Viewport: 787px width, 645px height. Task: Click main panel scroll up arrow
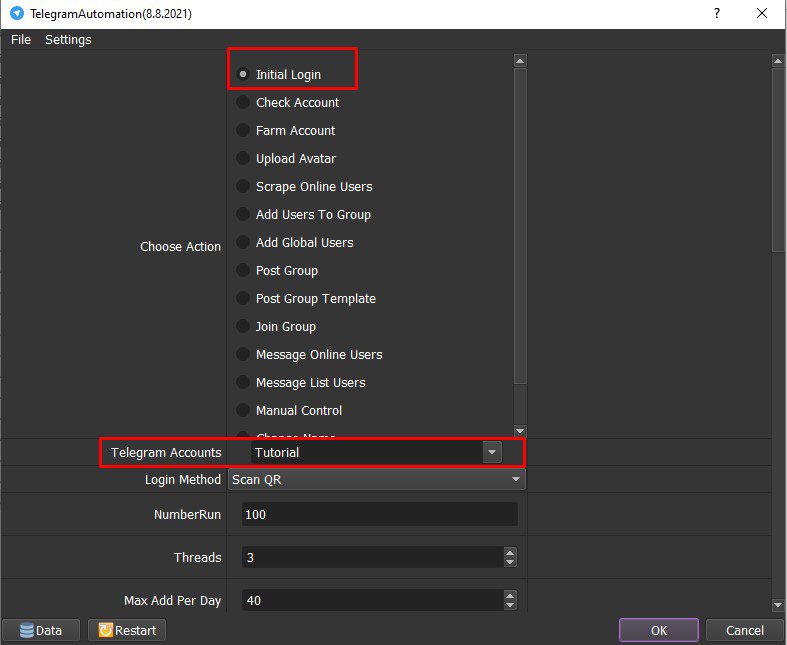click(x=778, y=61)
